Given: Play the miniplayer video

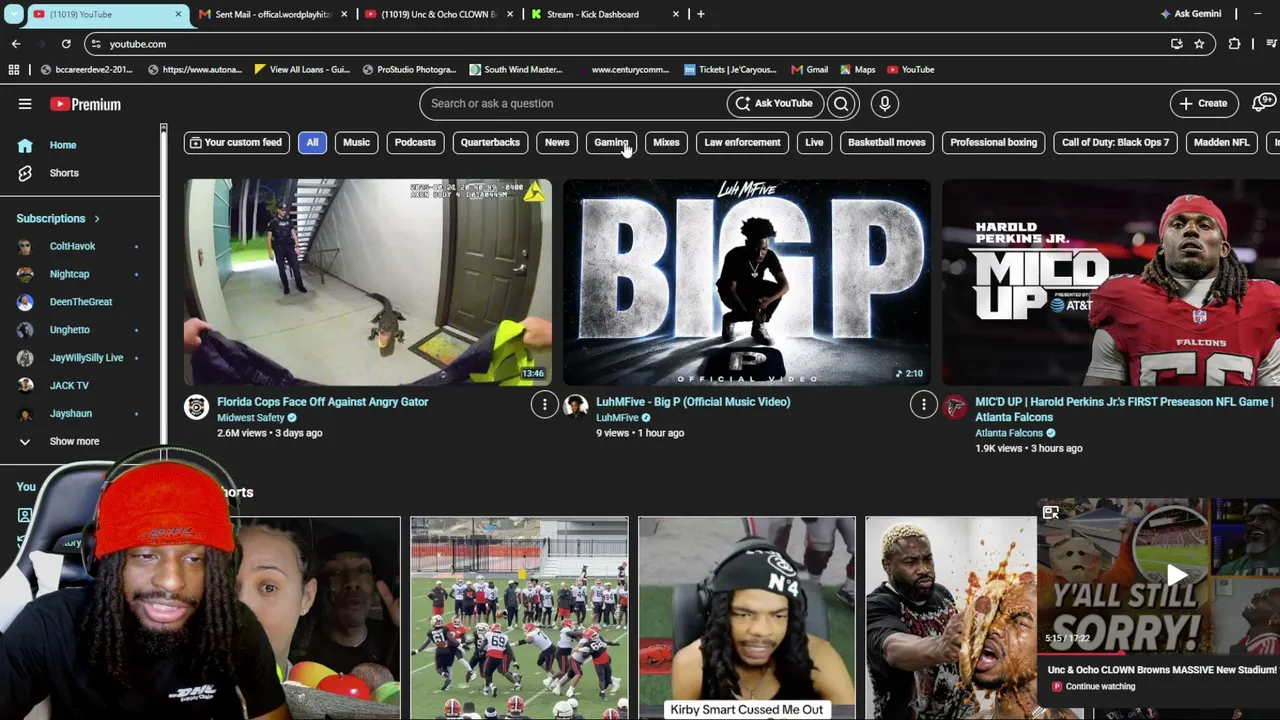Looking at the screenshot, I should point(1176,574).
